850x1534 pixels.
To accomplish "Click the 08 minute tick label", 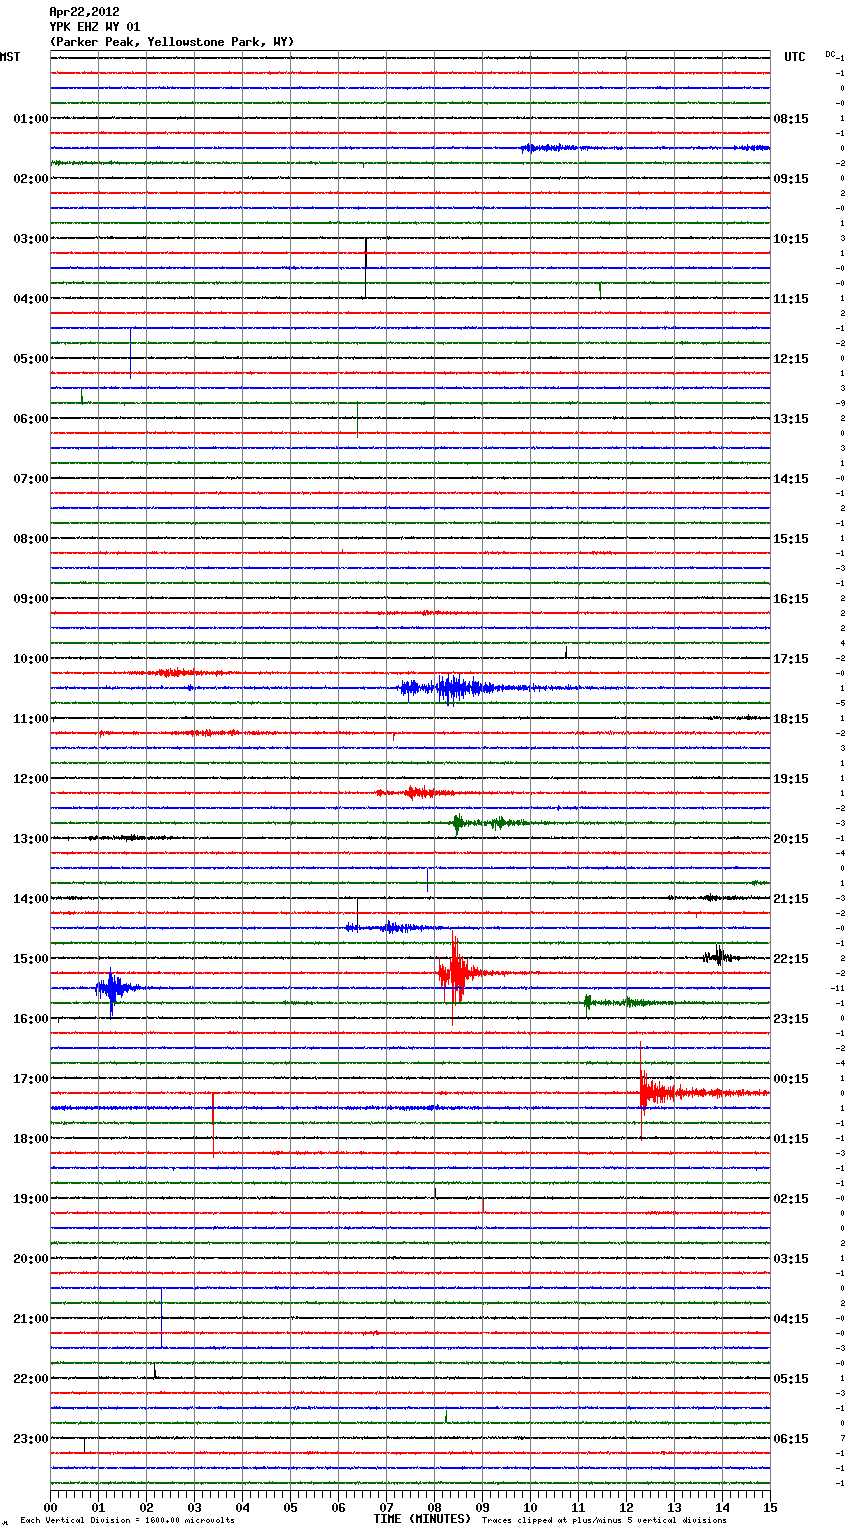I will (434, 1507).
